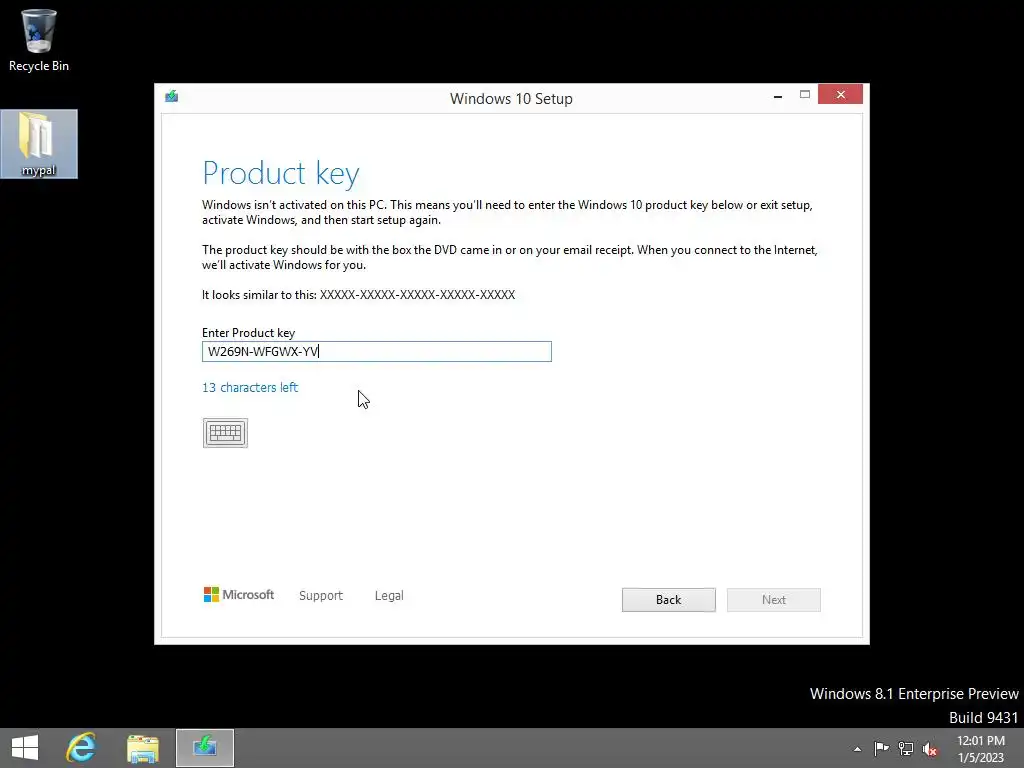This screenshot has width=1024, height=768.
Task: Open File Explorer from the taskbar
Action: click(143, 748)
